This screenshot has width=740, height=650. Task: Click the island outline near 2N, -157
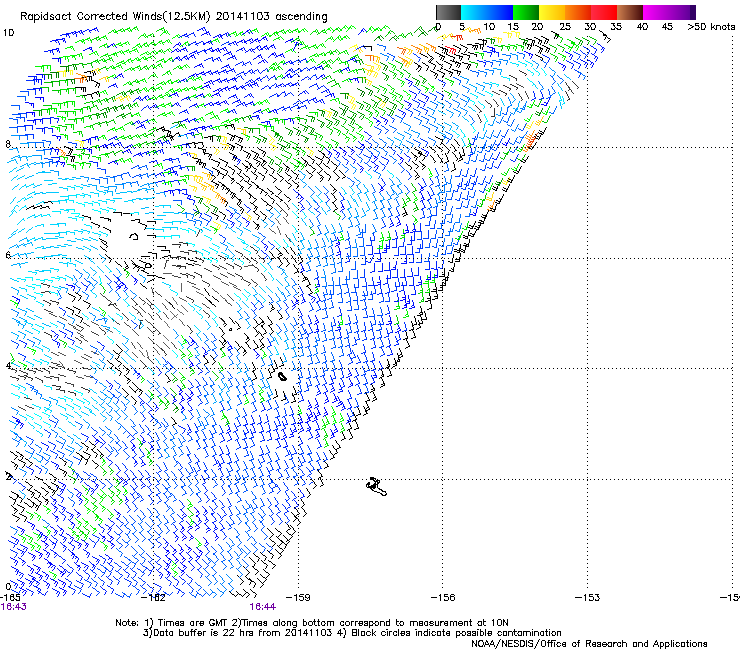coord(377,487)
